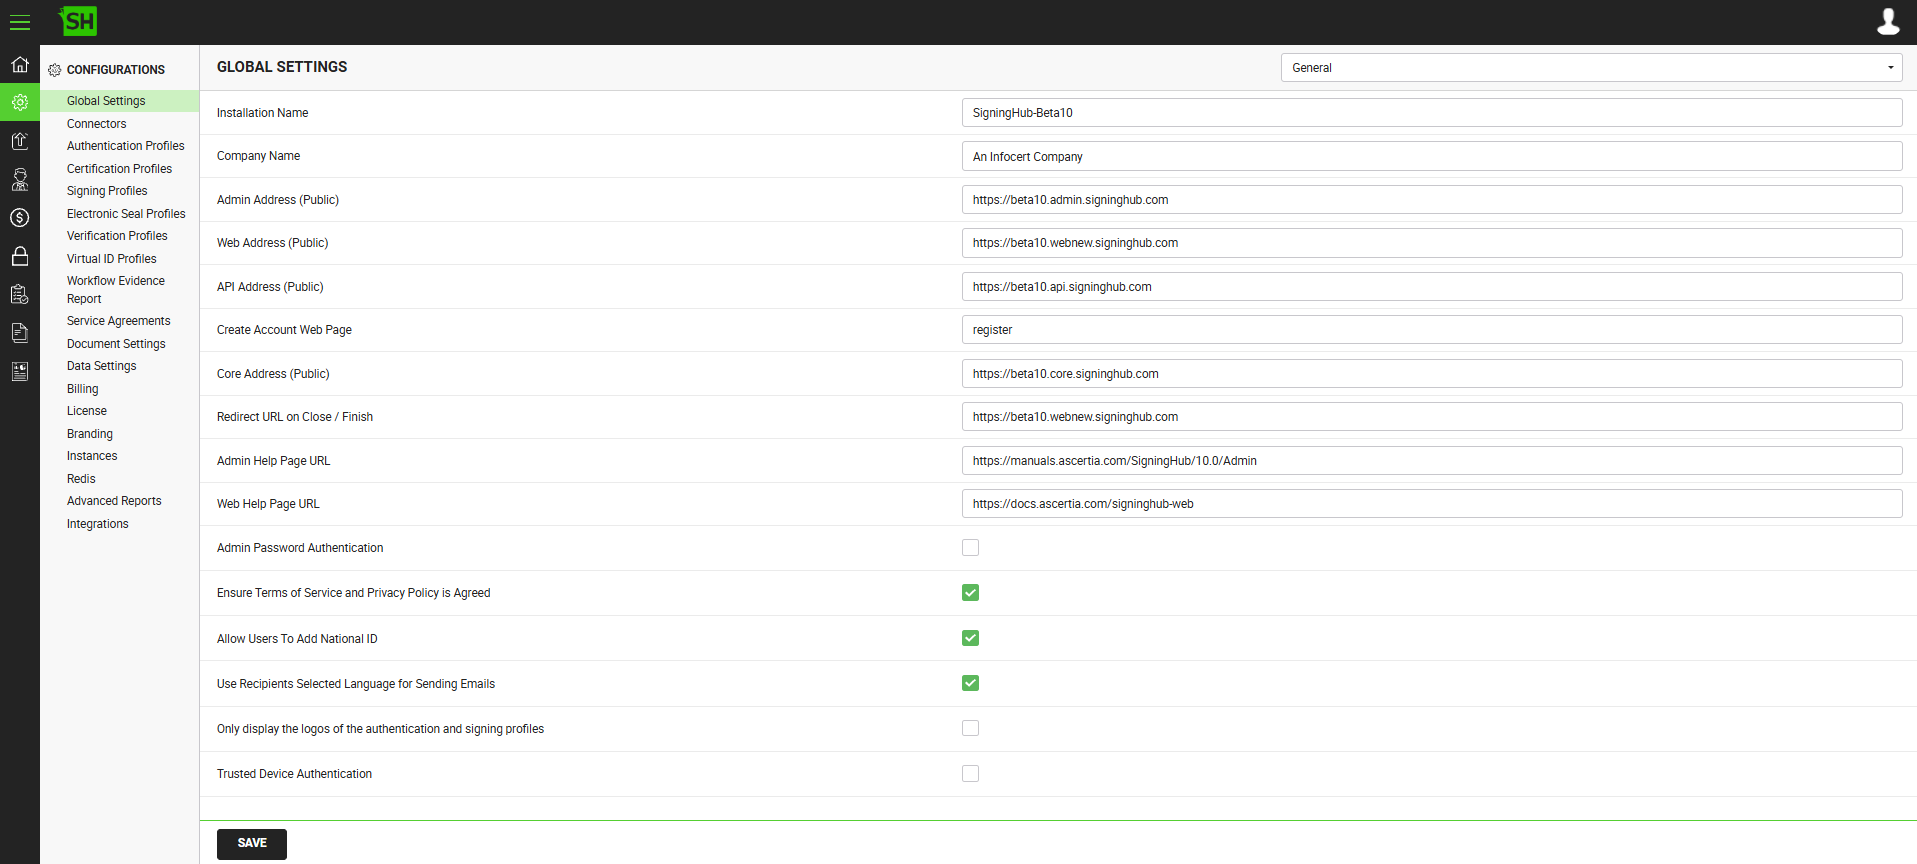Screen dimensions: 1917x864
Task: Open Data Settings
Action: click(102, 366)
